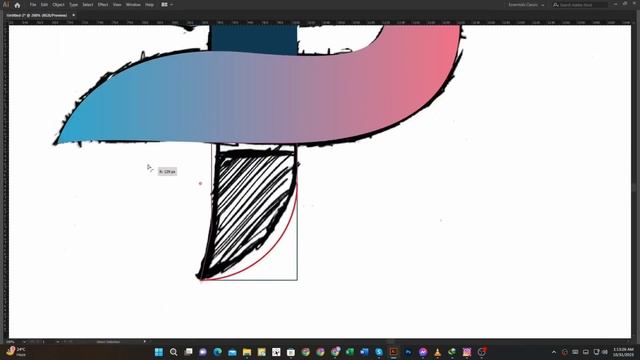Open the Help menu
This screenshot has height=360, width=640.
[x=150, y=5]
